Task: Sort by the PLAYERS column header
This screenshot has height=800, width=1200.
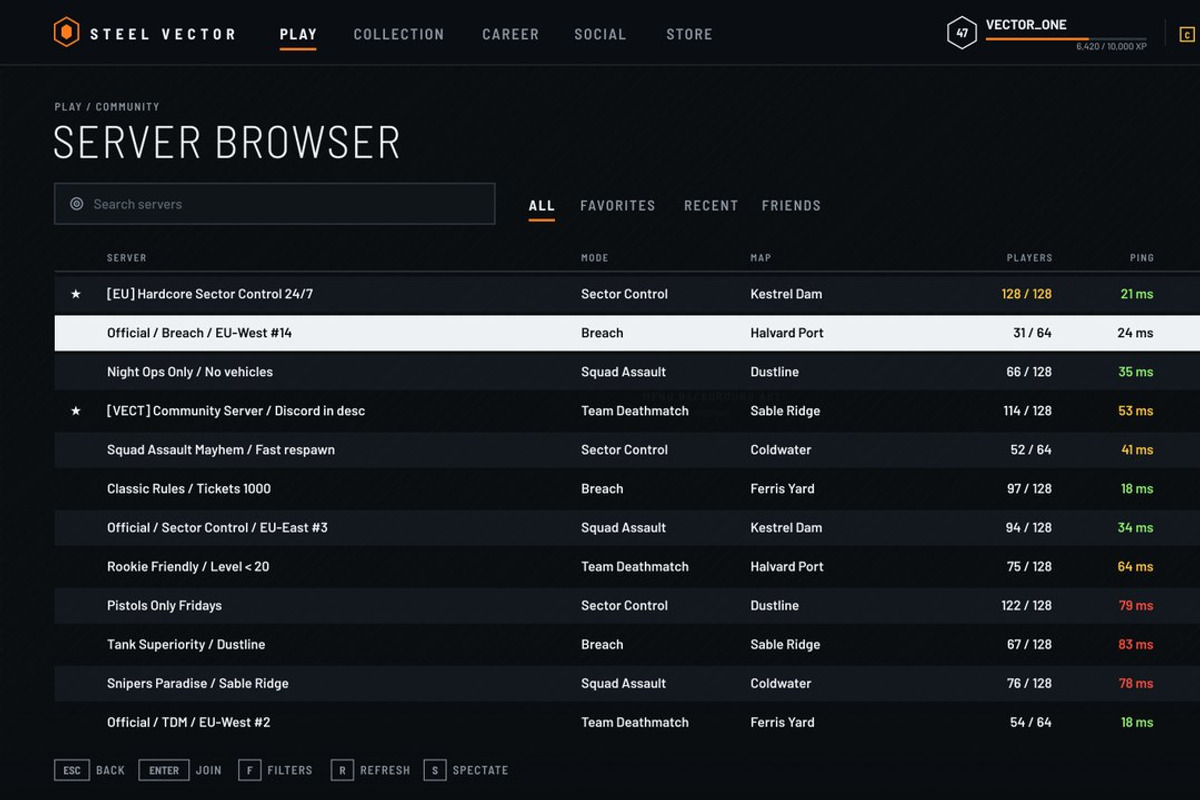Action: (x=1029, y=258)
